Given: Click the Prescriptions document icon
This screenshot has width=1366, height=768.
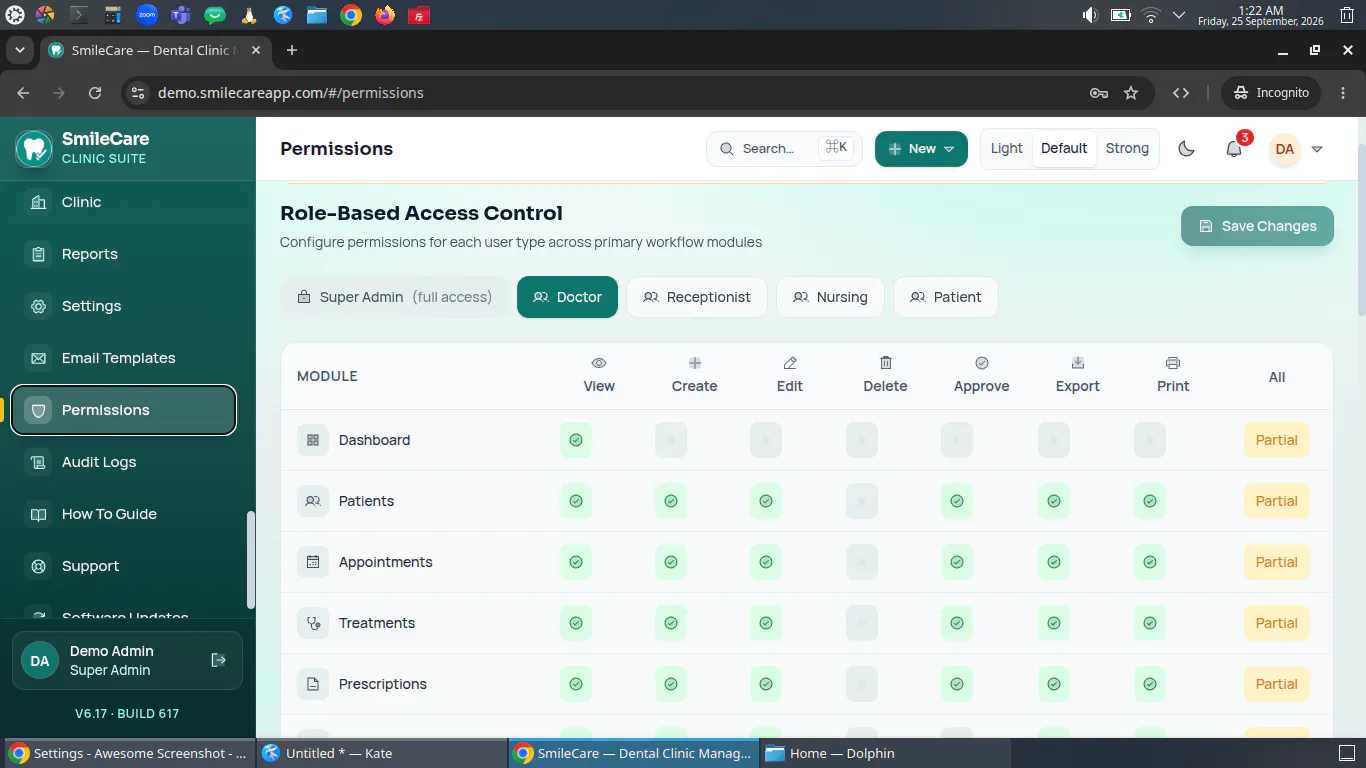Looking at the screenshot, I should (313, 684).
